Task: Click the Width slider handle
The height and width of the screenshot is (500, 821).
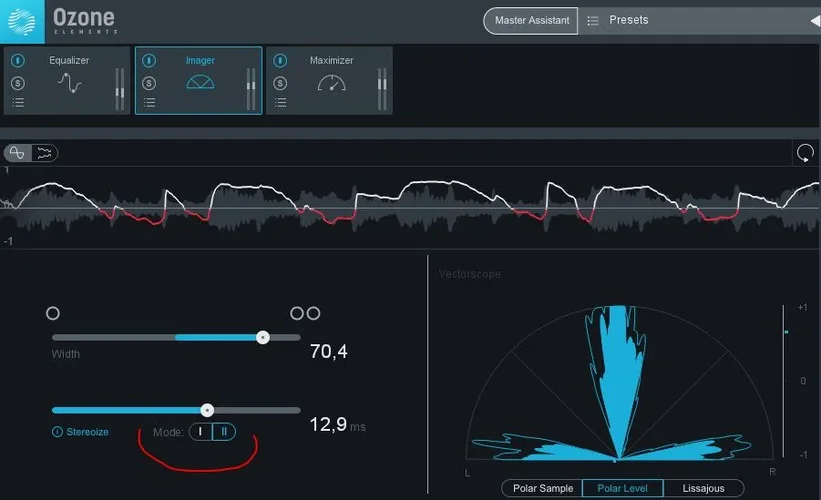Action: pos(263,338)
